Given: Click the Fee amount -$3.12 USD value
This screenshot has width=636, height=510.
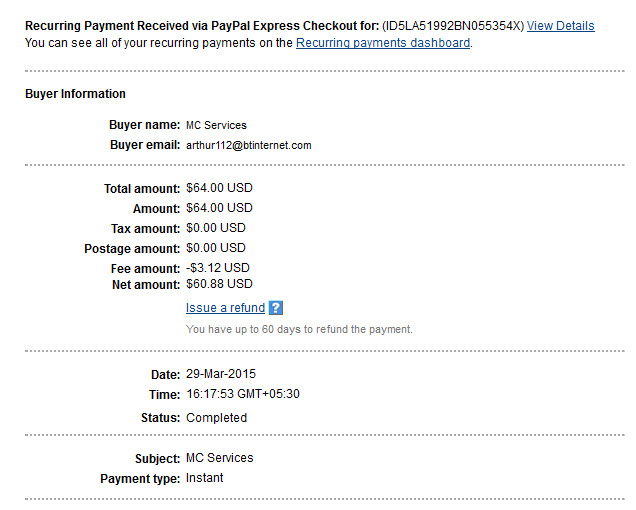Looking at the screenshot, I should pos(217,268).
